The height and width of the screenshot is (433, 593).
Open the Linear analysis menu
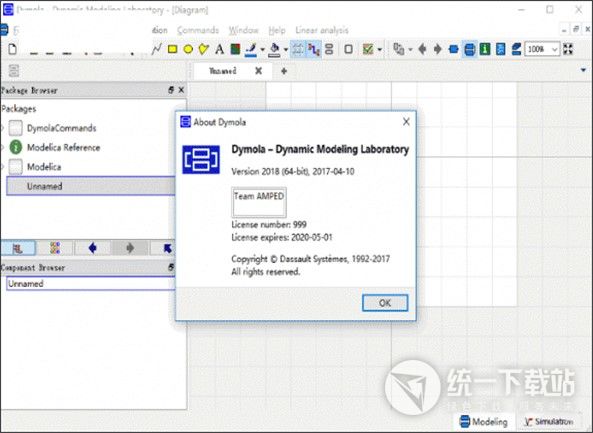322,30
